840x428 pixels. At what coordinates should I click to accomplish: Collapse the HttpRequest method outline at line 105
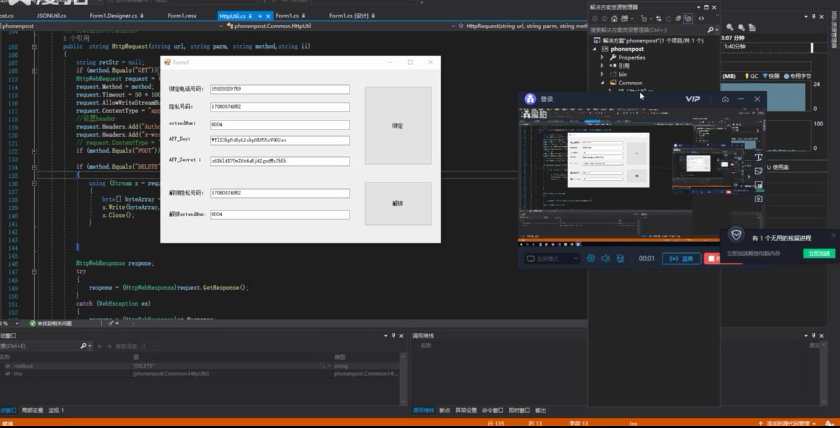[34, 47]
